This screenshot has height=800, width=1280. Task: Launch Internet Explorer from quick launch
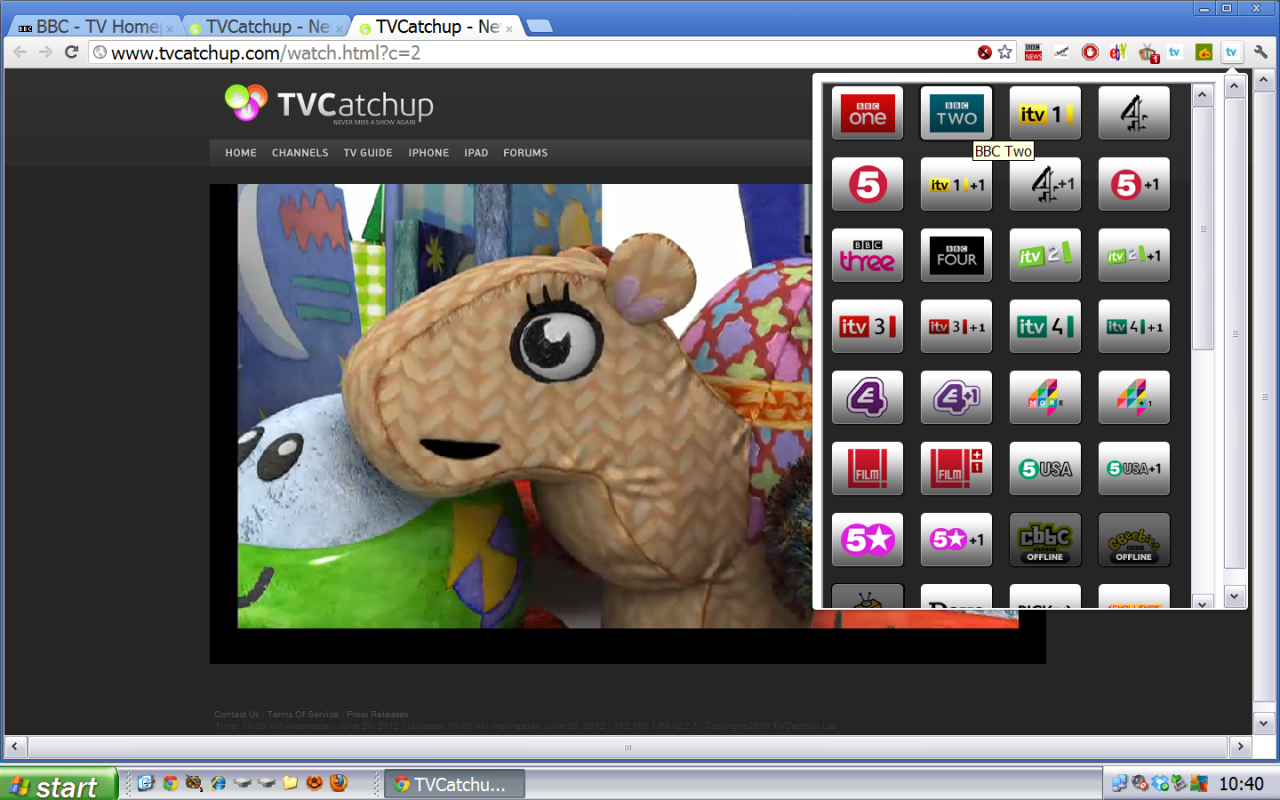point(219,783)
